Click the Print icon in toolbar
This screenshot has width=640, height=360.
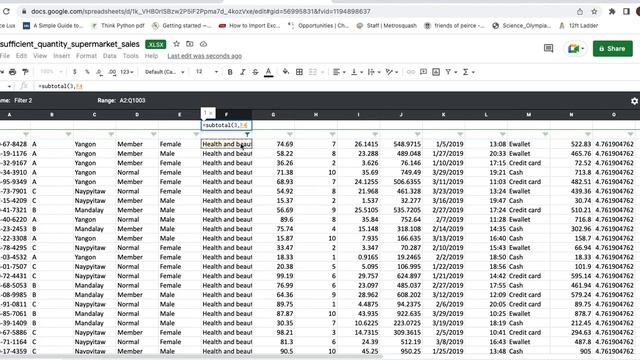click(13, 72)
